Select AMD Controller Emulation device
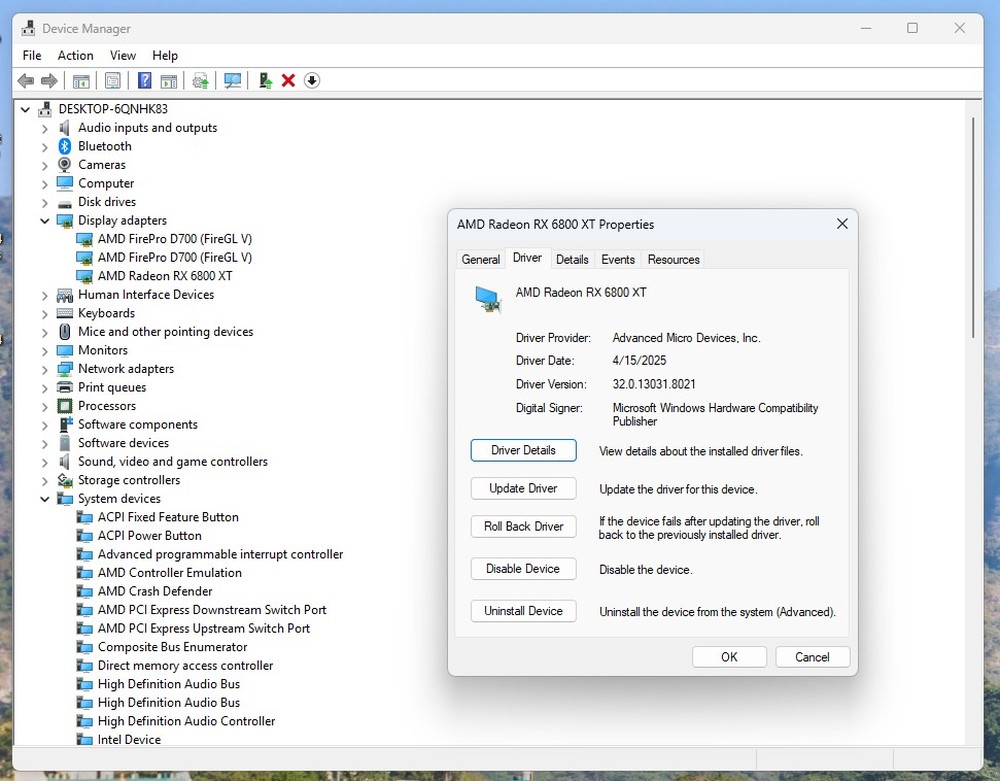Screen dimensions: 1000x781 pyautogui.click(x=170, y=573)
